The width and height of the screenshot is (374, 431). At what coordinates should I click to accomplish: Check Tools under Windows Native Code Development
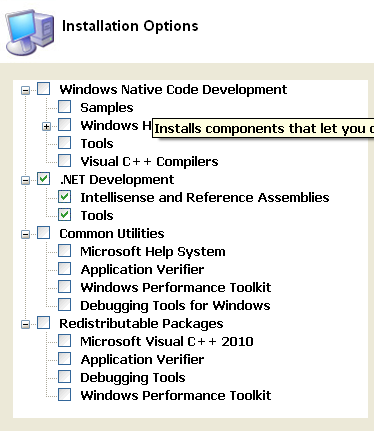(64, 143)
